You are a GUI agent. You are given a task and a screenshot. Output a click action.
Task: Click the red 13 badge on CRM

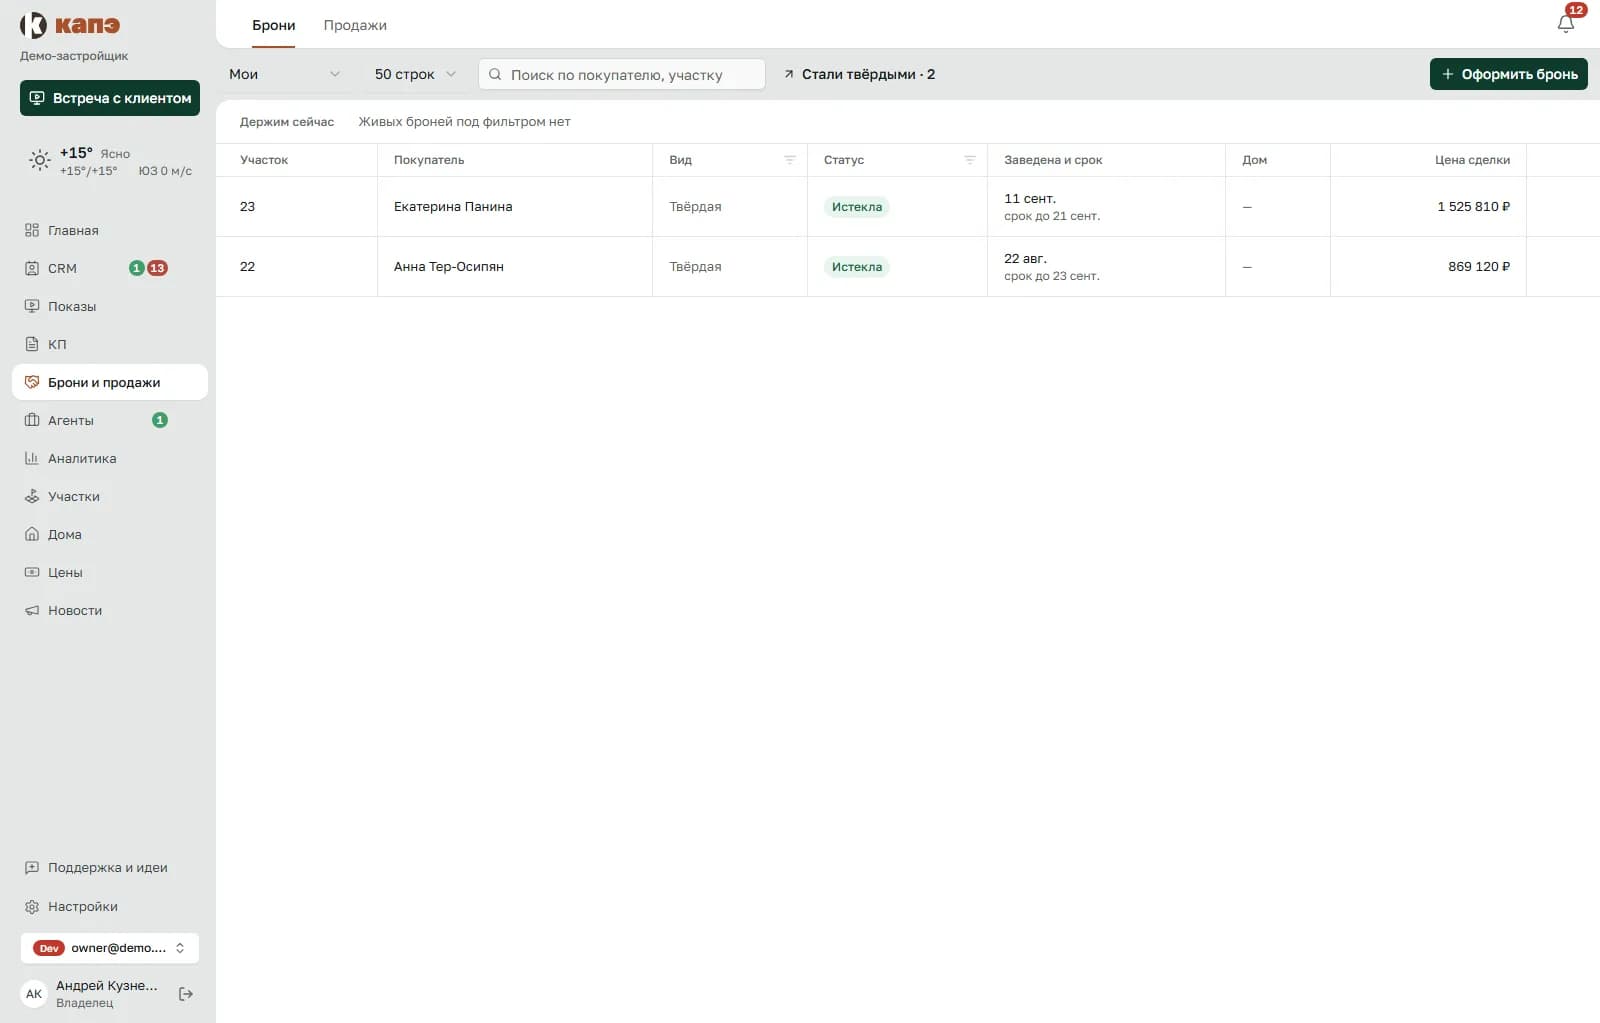pos(157,268)
